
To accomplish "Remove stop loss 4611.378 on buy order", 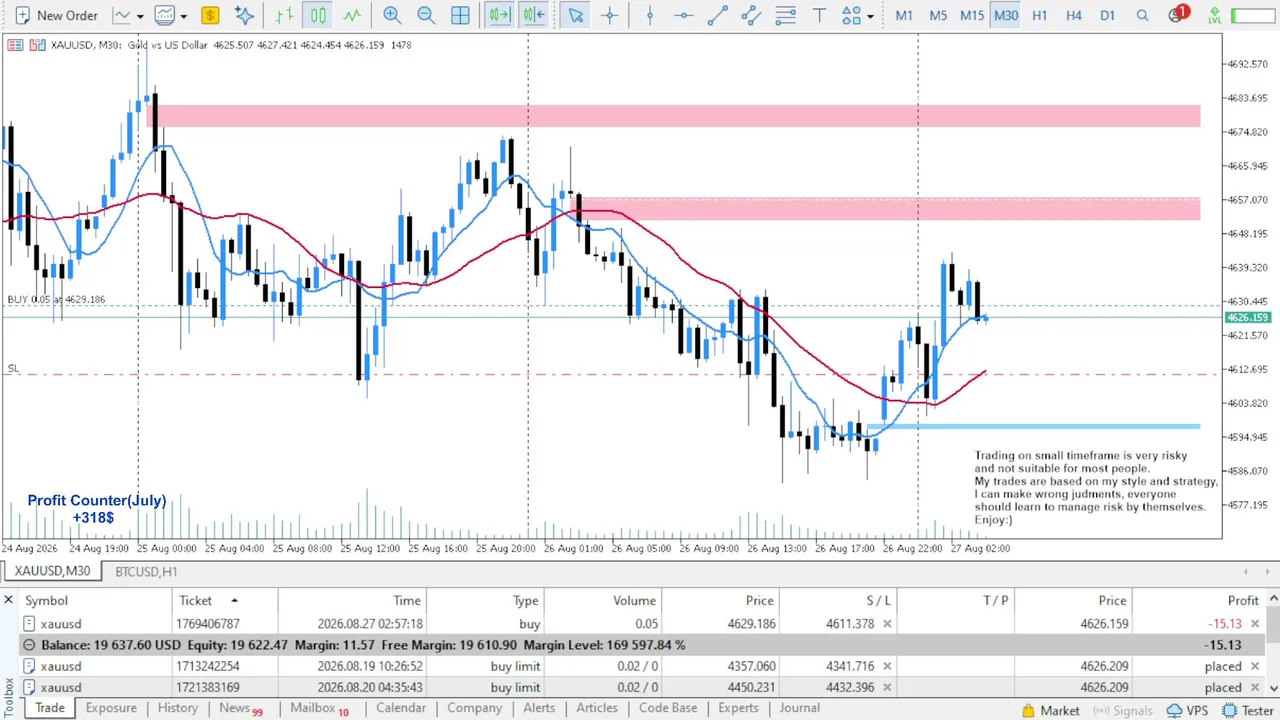I will coord(887,624).
